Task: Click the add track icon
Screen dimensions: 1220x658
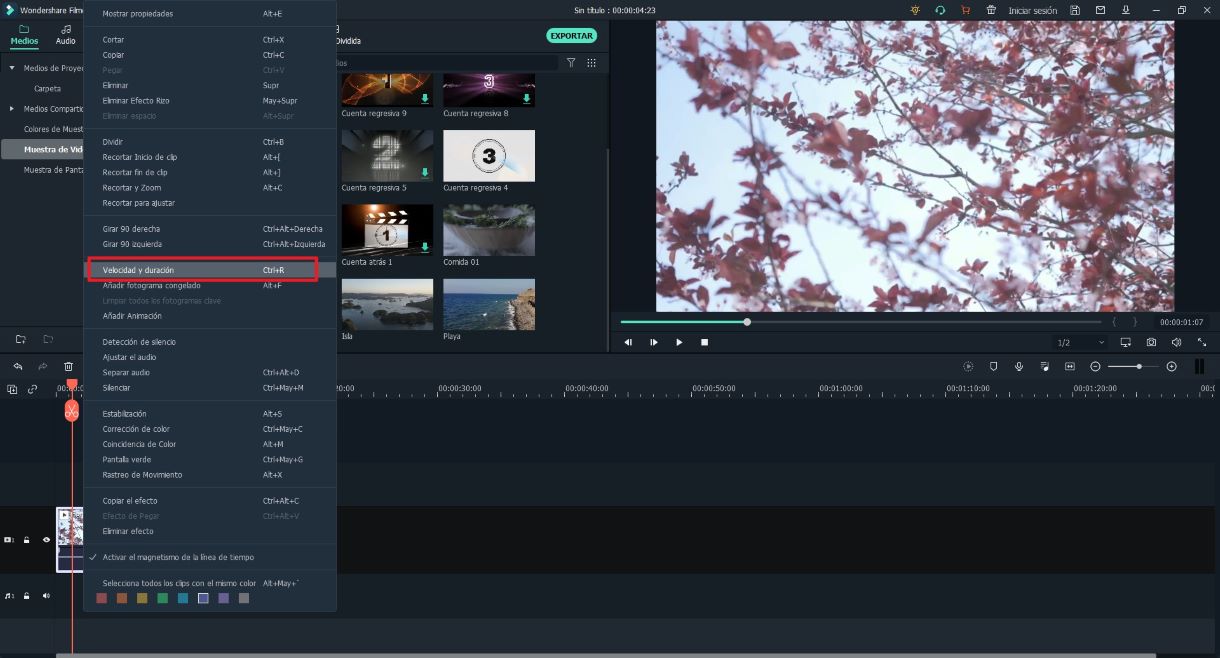Action: pyautogui.click(x=12, y=389)
